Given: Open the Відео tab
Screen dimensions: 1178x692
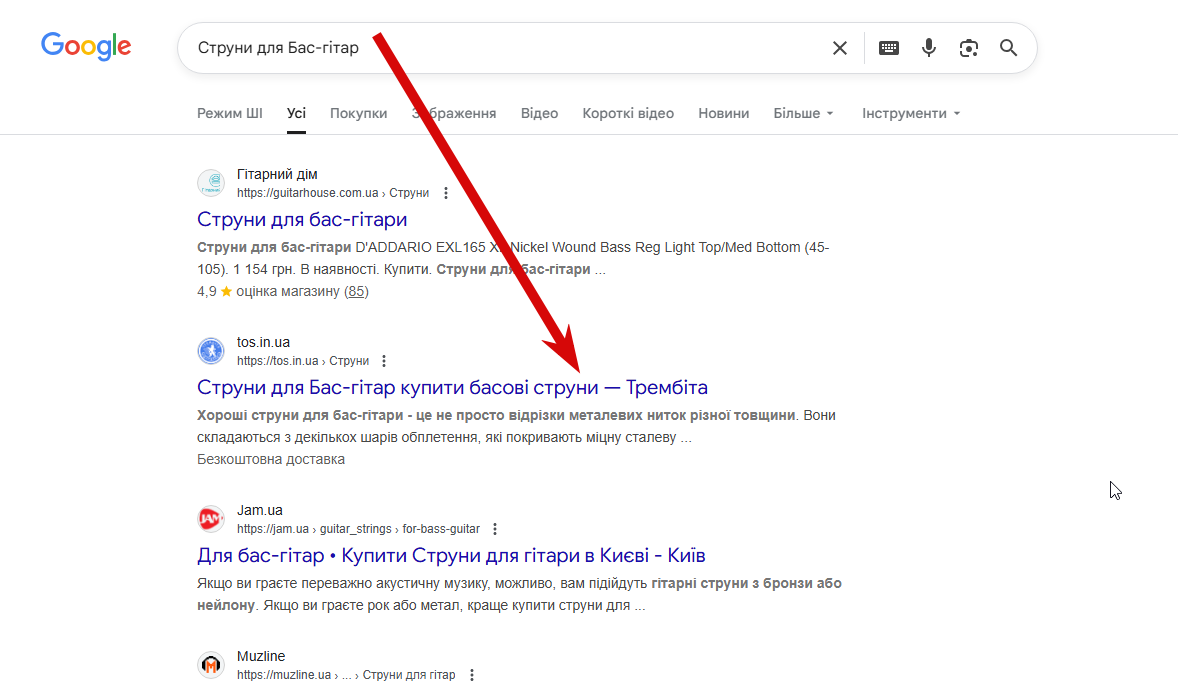Looking at the screenshot, I should tap(539, 113).
